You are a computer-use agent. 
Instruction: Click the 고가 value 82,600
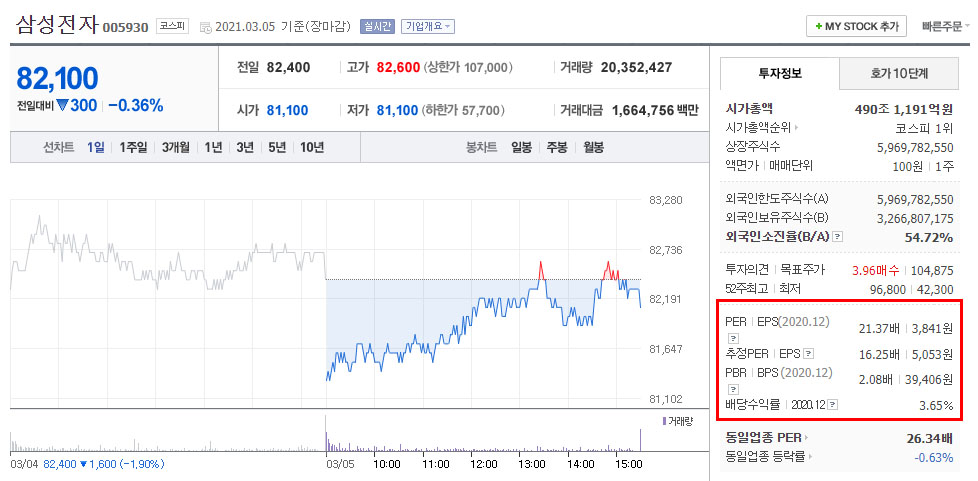point(398,67)
